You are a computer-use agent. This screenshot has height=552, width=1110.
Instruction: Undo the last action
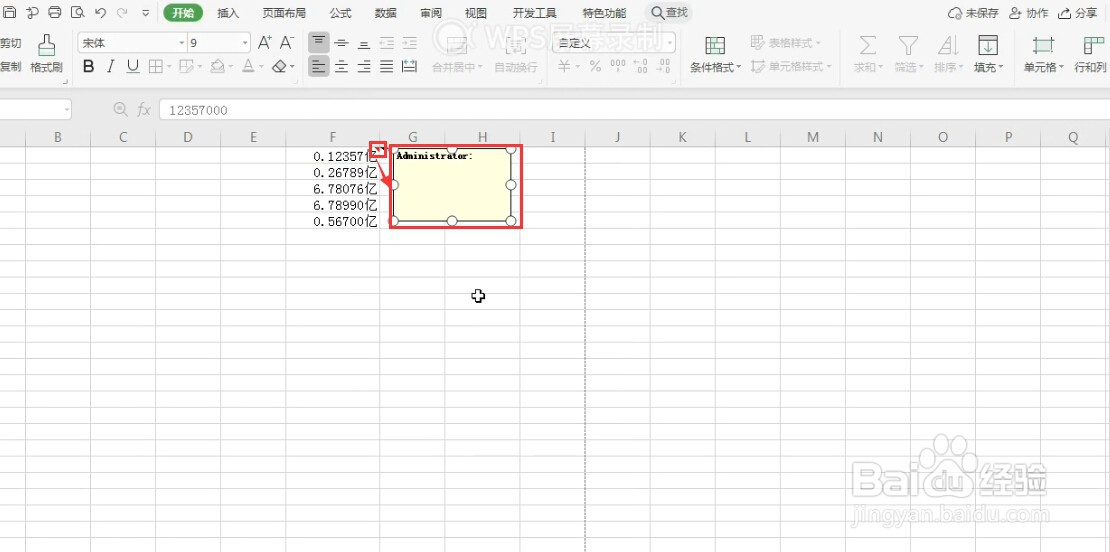click(100, 13)
